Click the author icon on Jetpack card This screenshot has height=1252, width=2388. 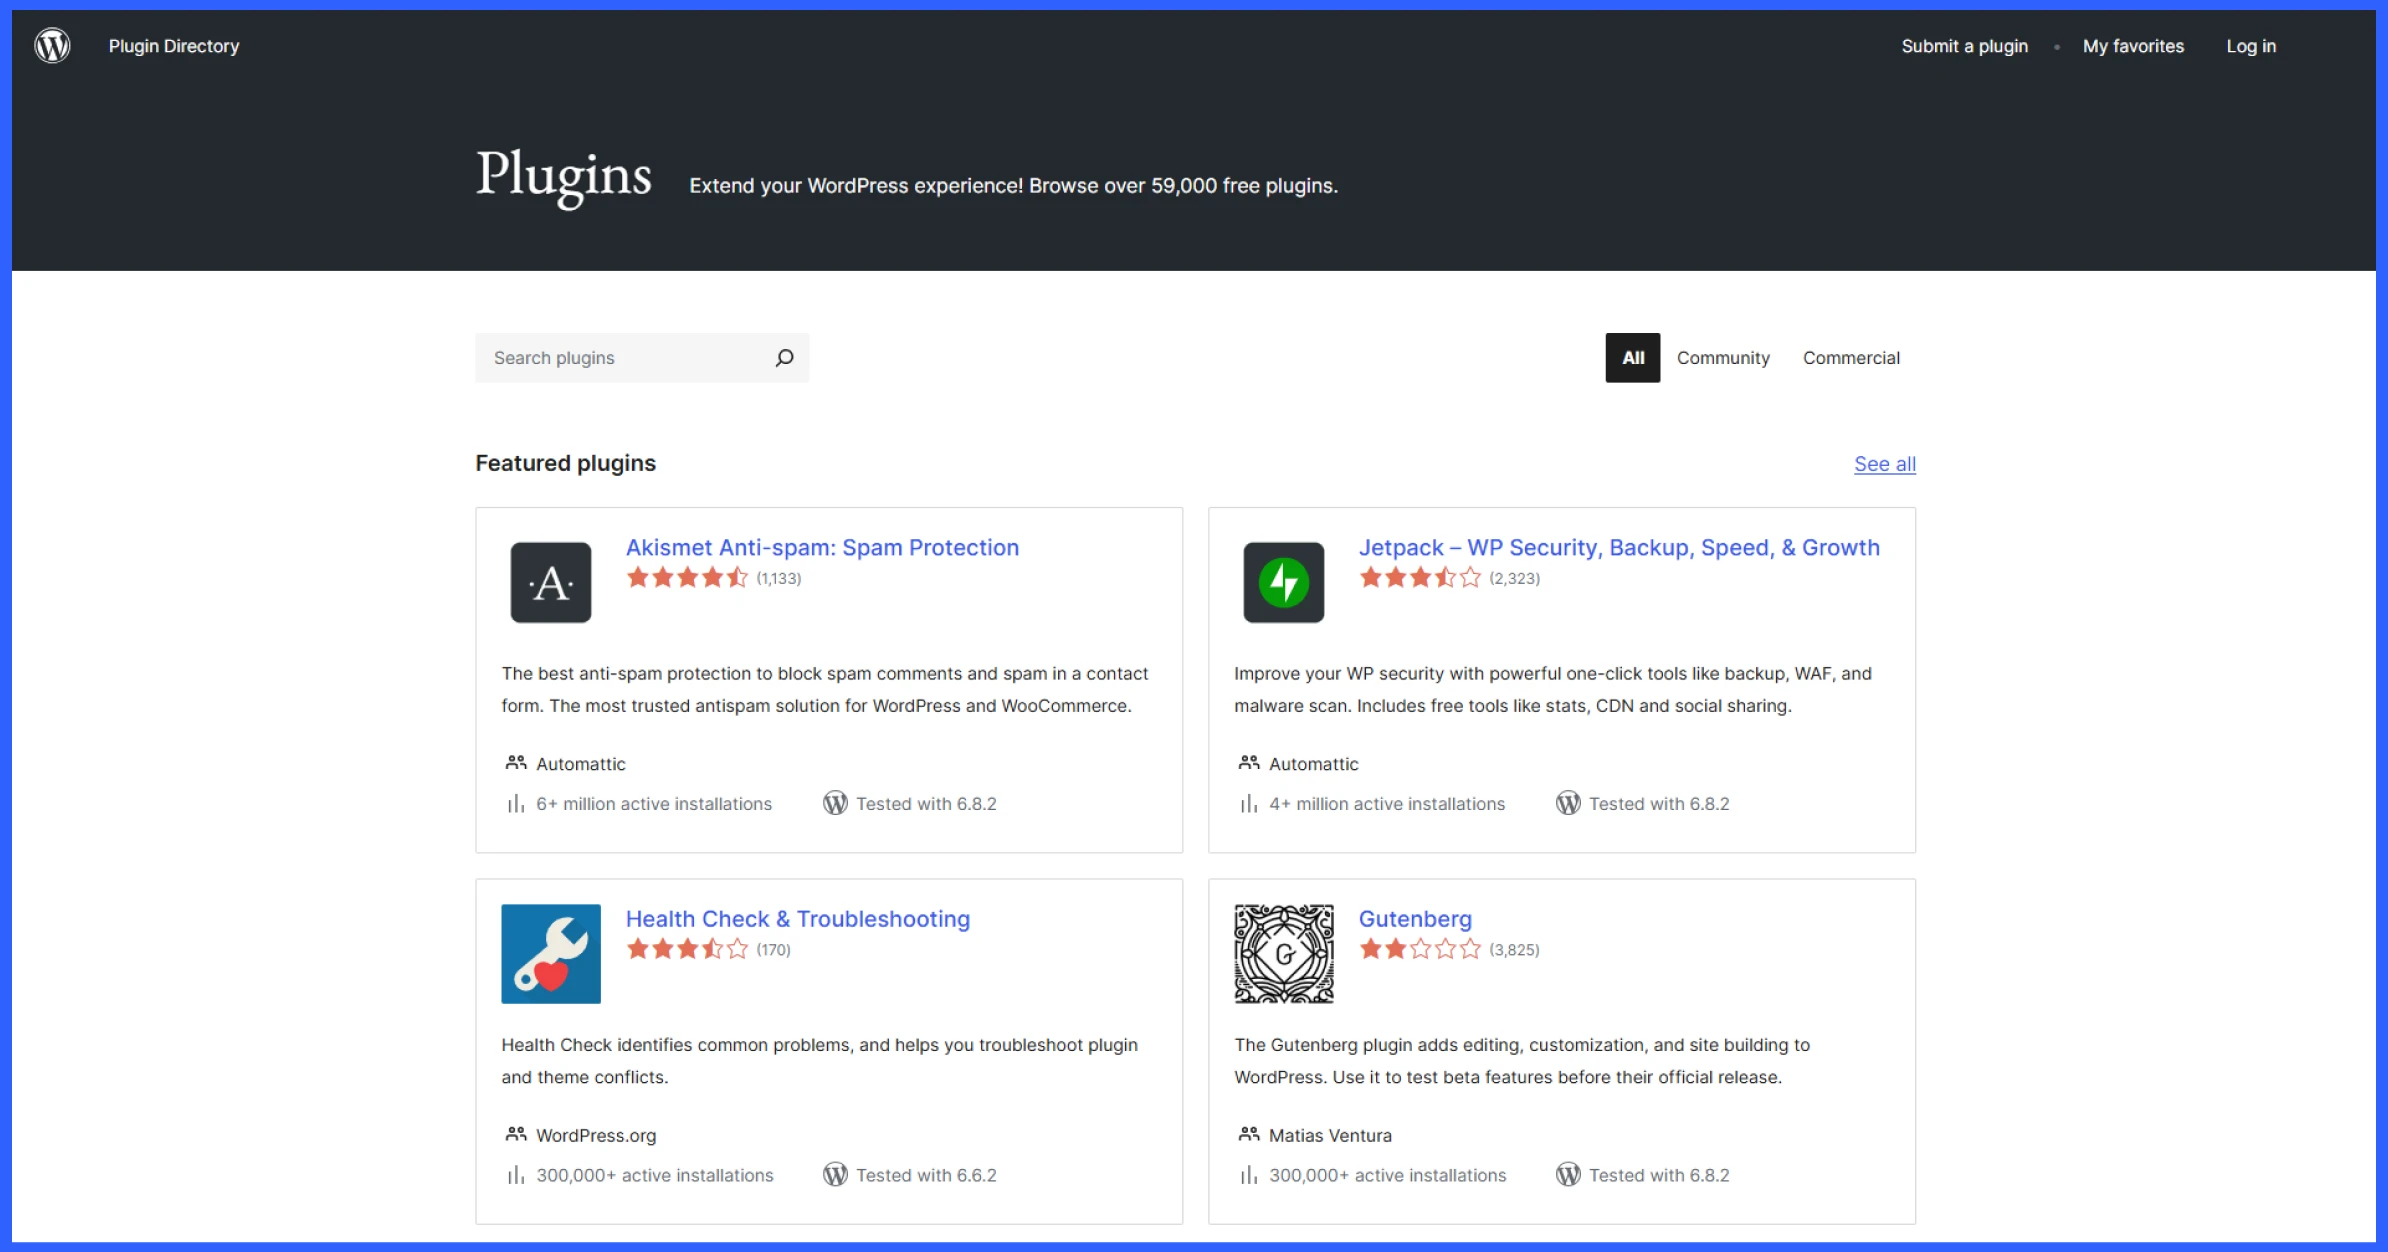point(1249,763)
